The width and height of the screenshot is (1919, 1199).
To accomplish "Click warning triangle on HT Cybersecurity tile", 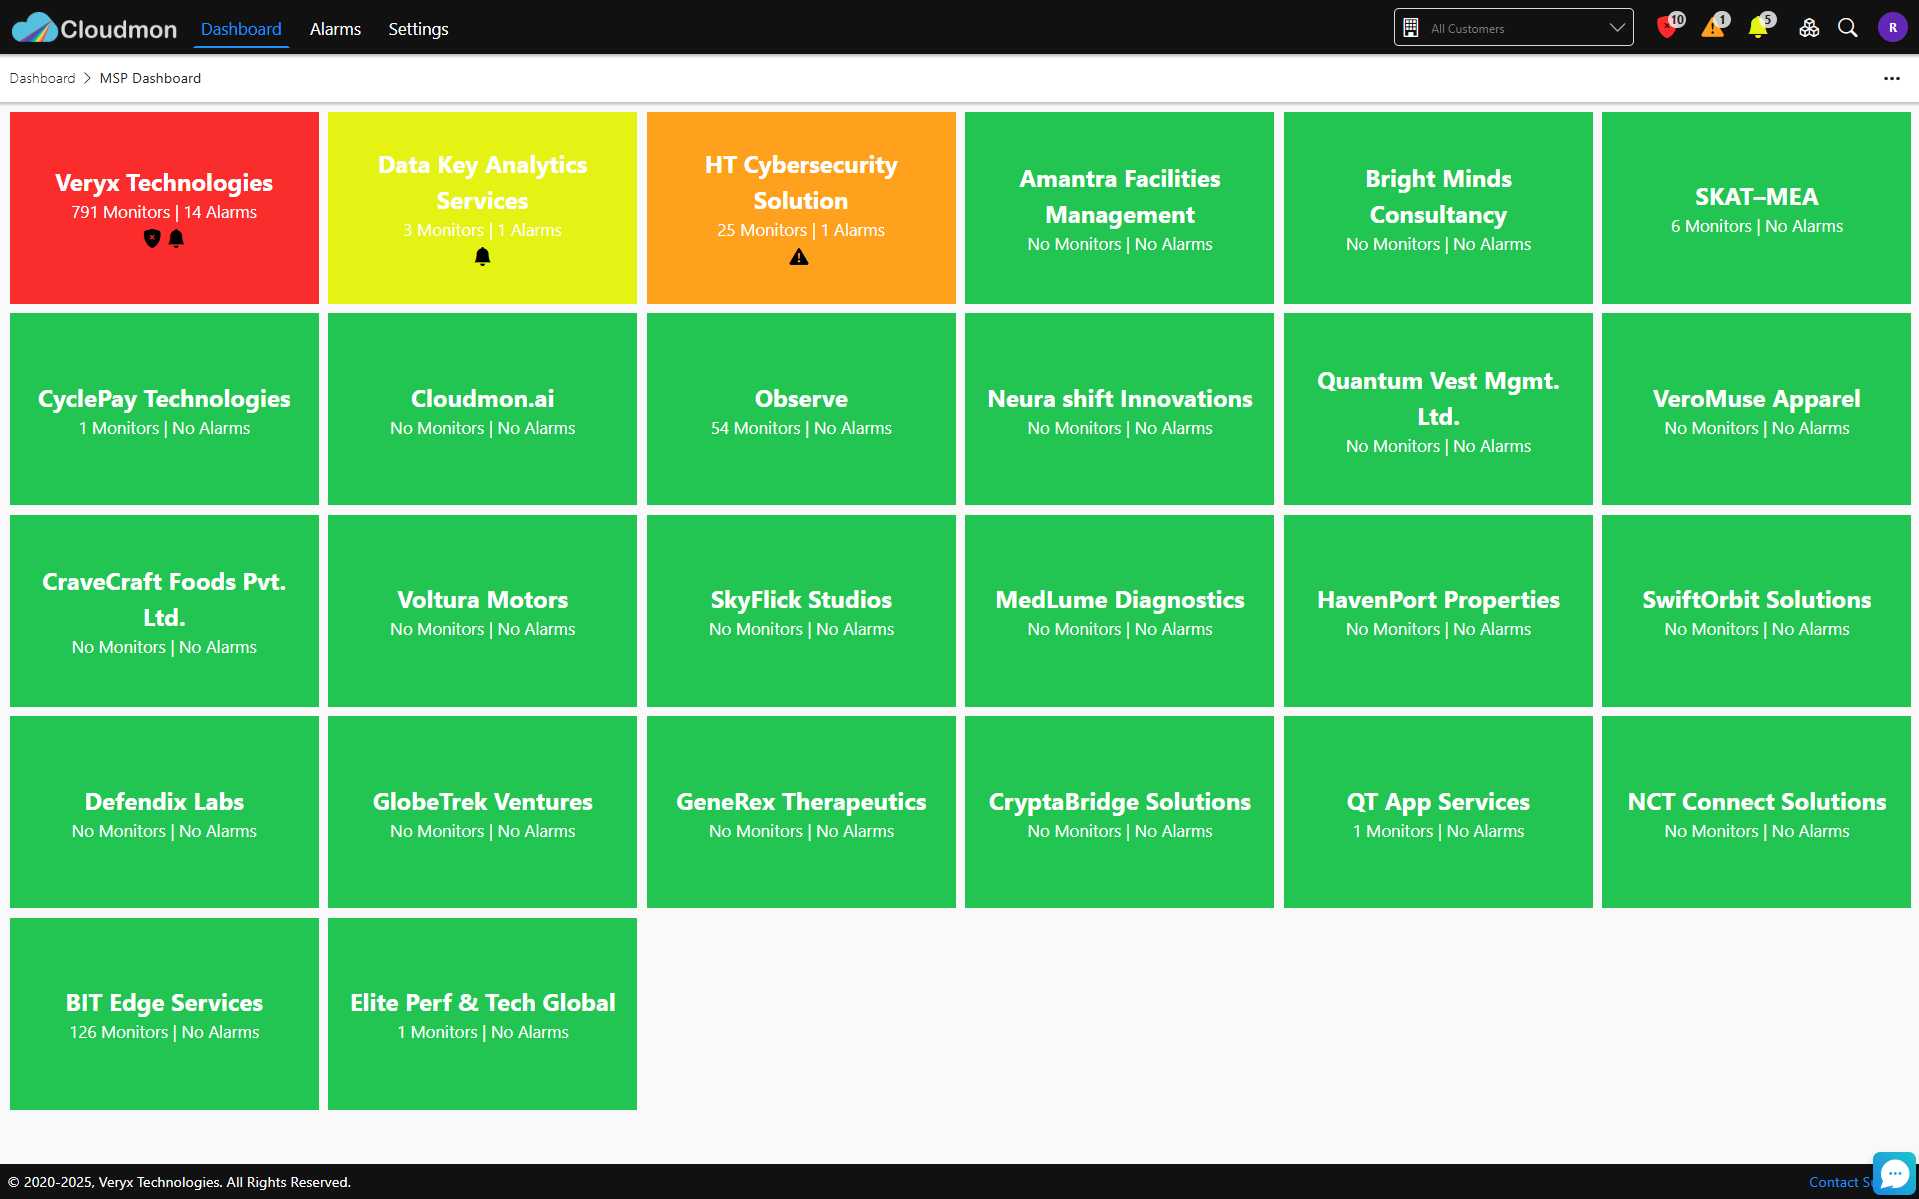I will pos(799,257).
